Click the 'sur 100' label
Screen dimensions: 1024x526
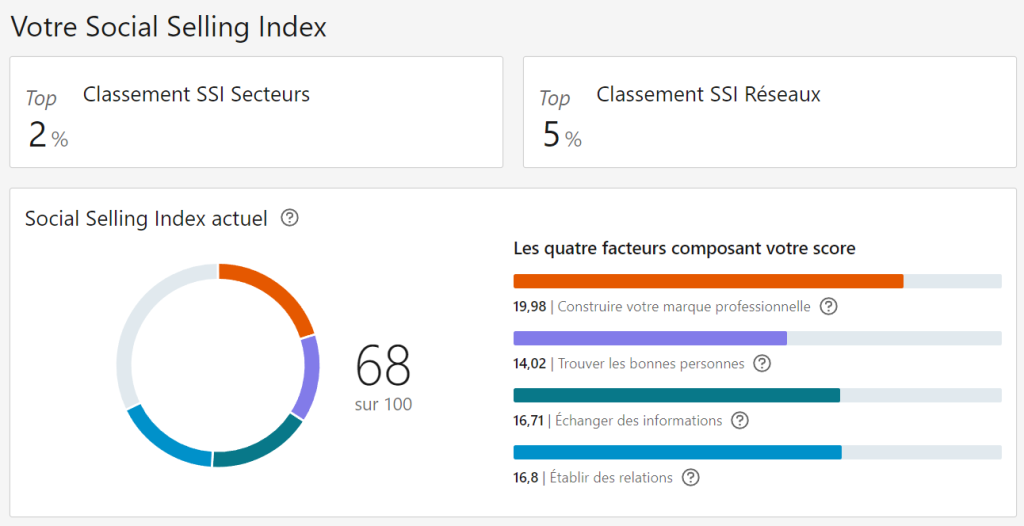383,404
